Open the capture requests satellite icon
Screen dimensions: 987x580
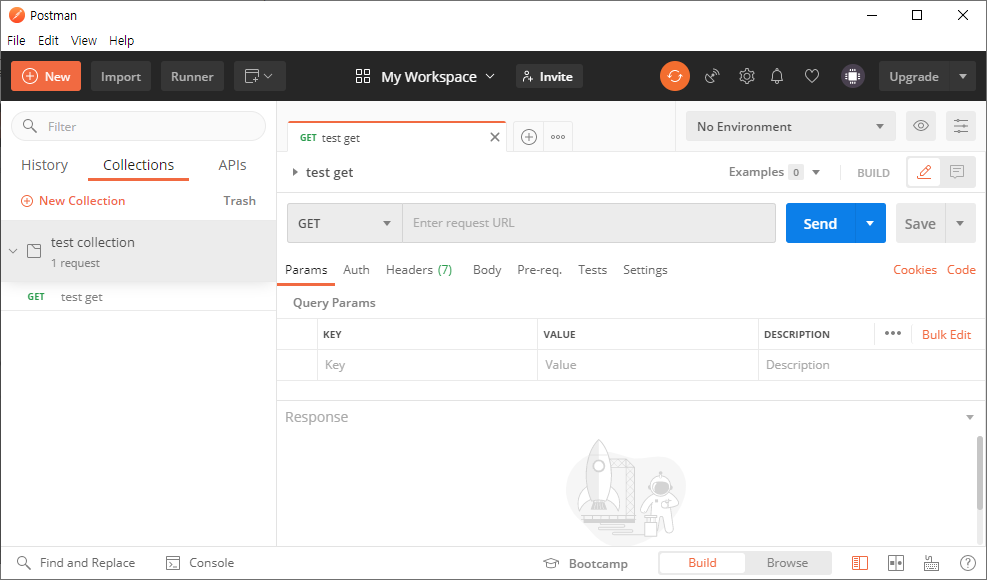tap(712, 76)
